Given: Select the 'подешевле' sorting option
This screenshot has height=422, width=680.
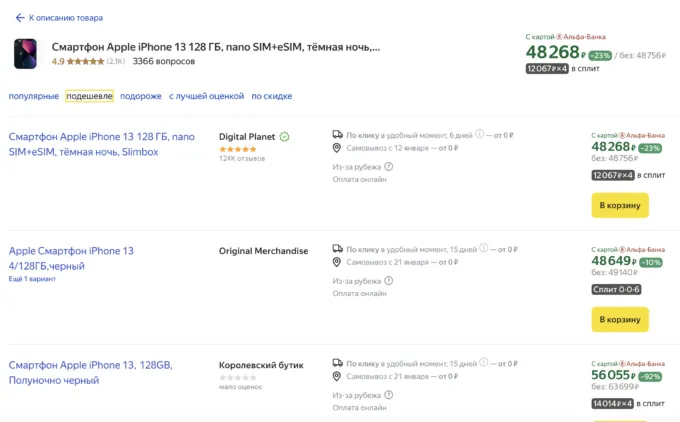Looking at the screenshot, I should pyautogui.click(x=89, y=96).
